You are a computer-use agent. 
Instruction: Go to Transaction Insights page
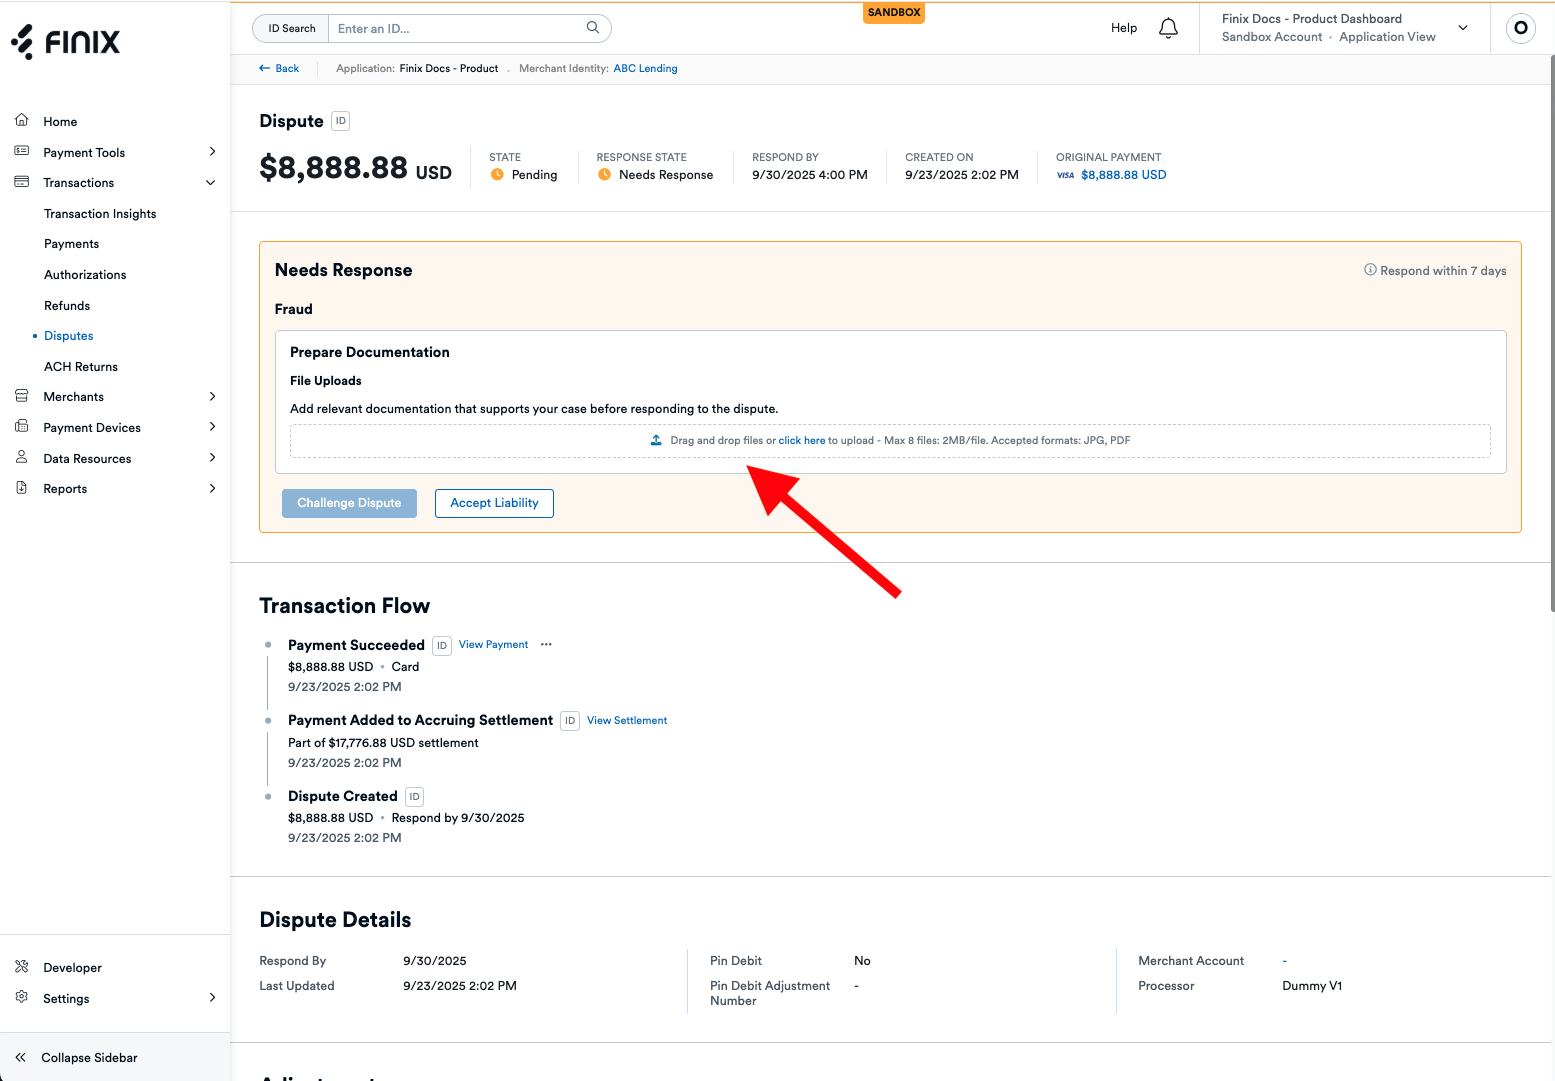100,214
